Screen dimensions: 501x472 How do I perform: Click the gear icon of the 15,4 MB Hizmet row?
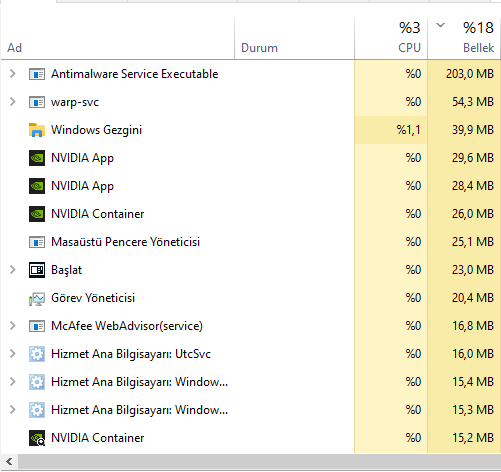coord(37,382)
